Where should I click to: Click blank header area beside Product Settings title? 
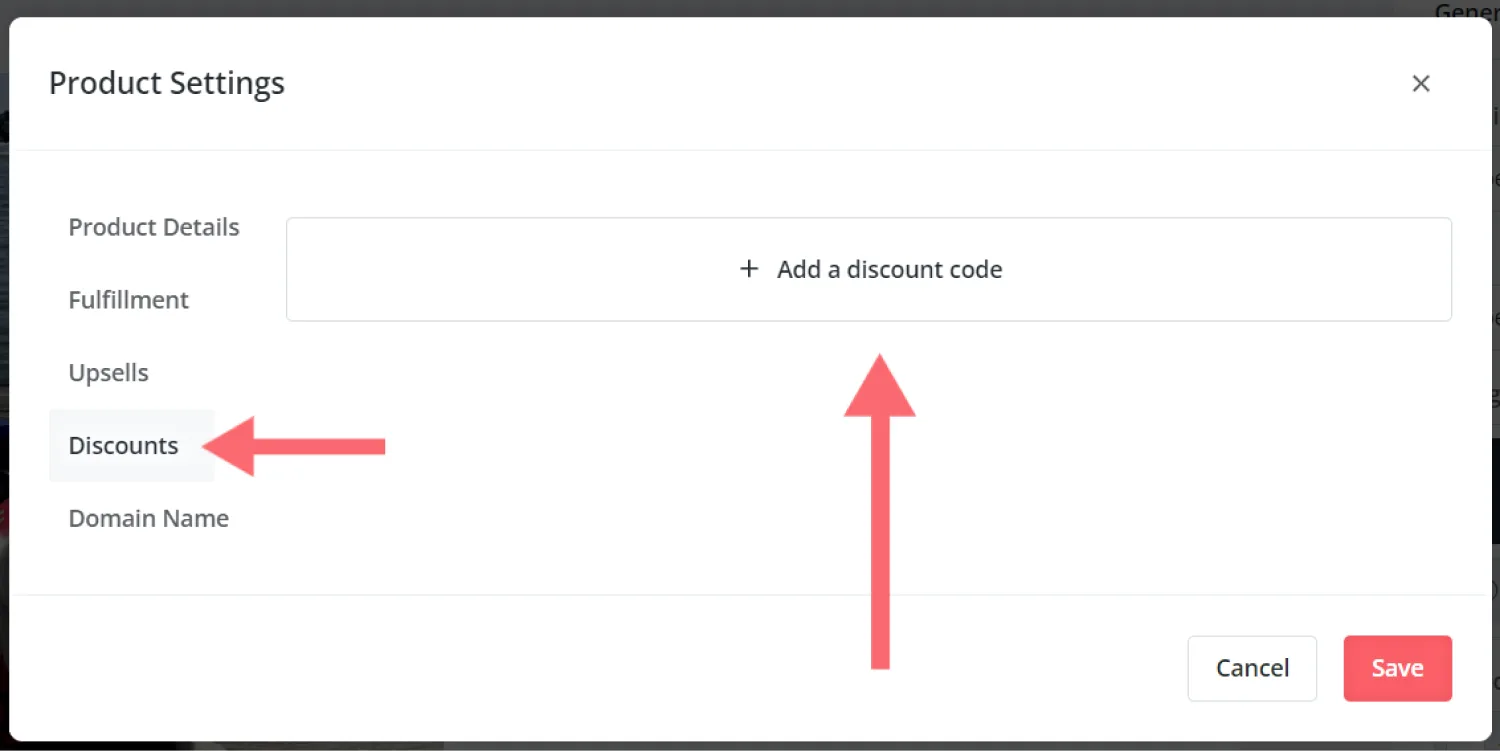coord(800,83)
